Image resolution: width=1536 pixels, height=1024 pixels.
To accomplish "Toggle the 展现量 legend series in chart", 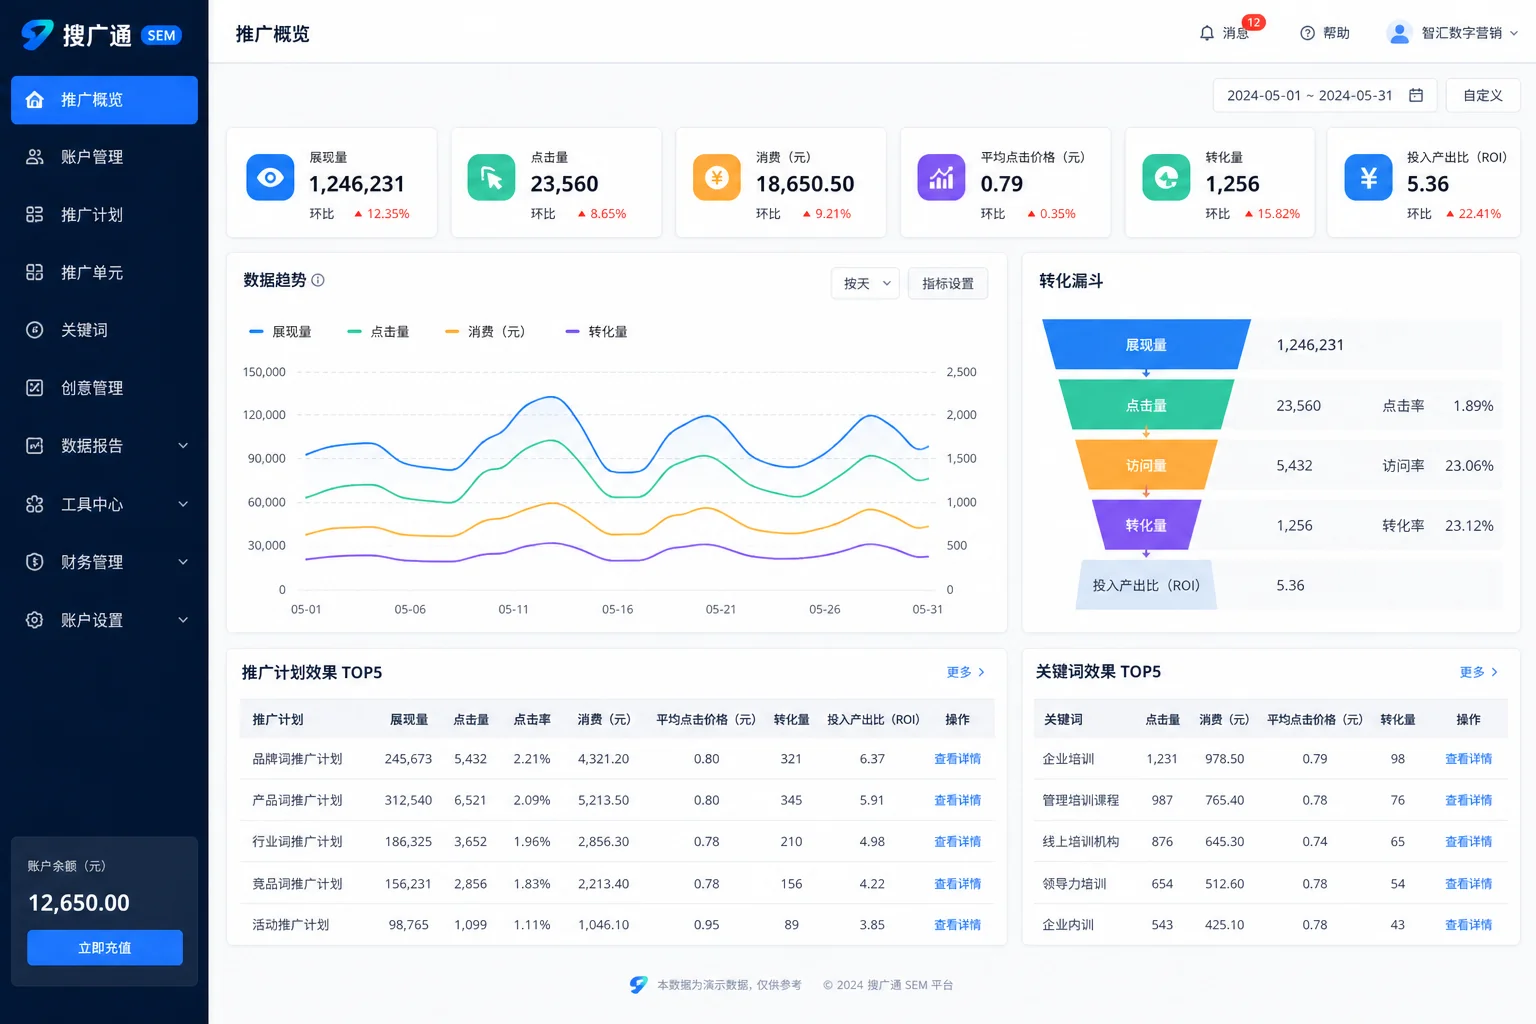I will click(280, 332).
